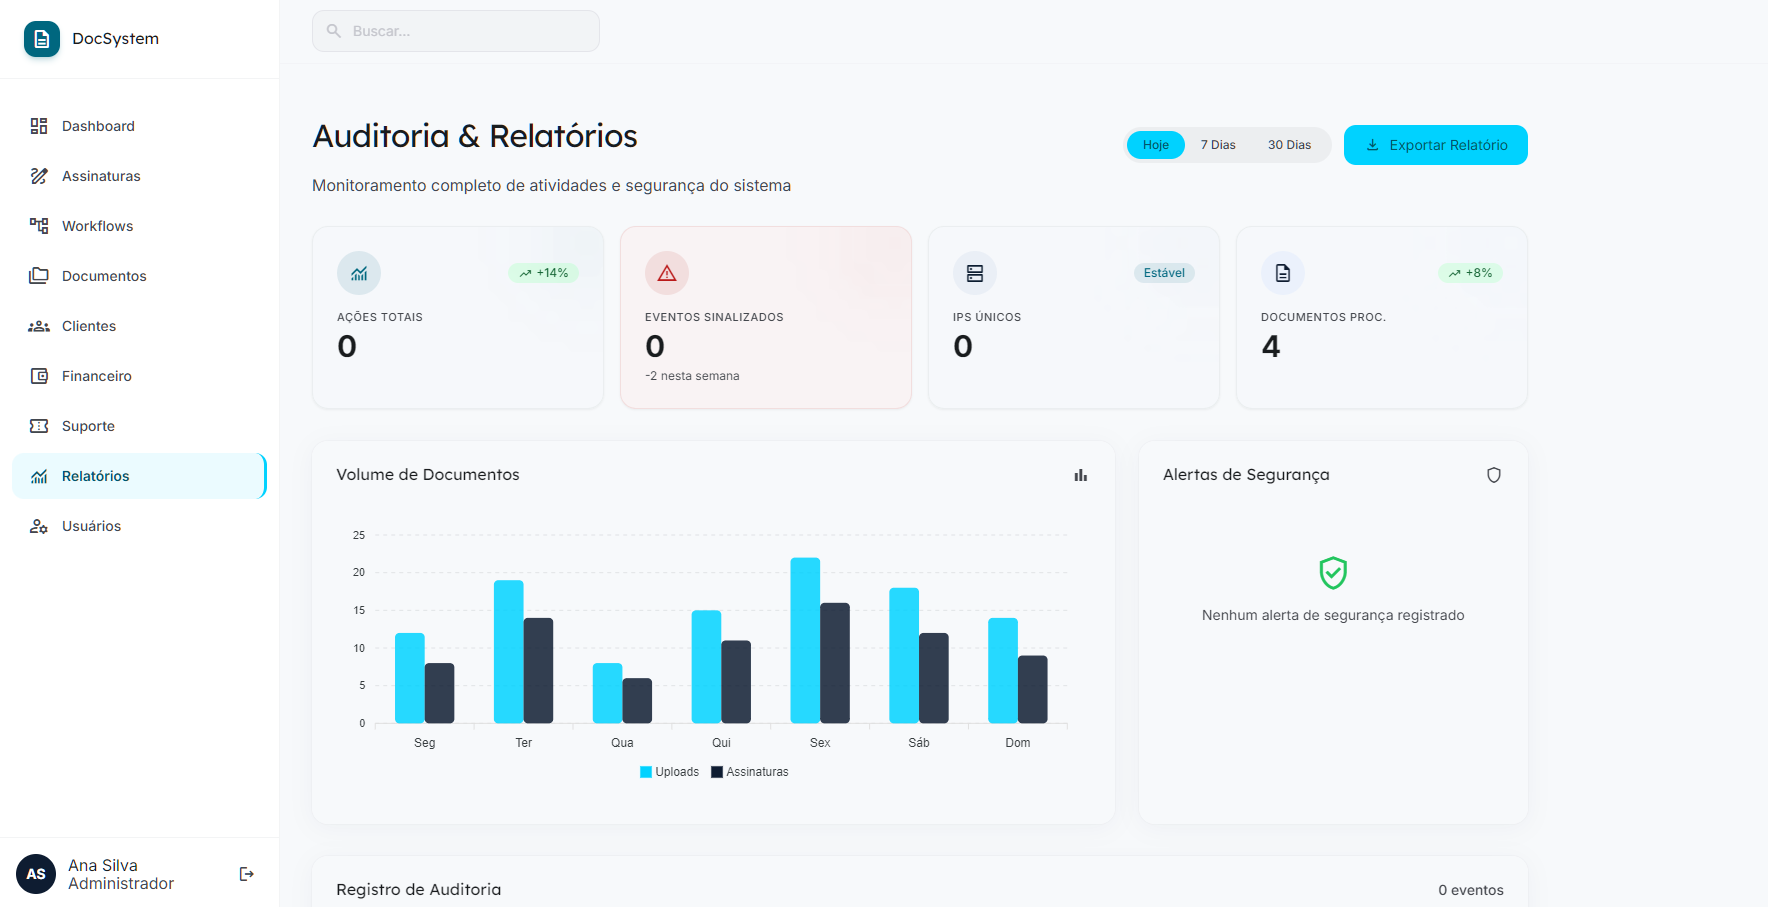Open the Documentos section
1768x907 pixels.
140,276
